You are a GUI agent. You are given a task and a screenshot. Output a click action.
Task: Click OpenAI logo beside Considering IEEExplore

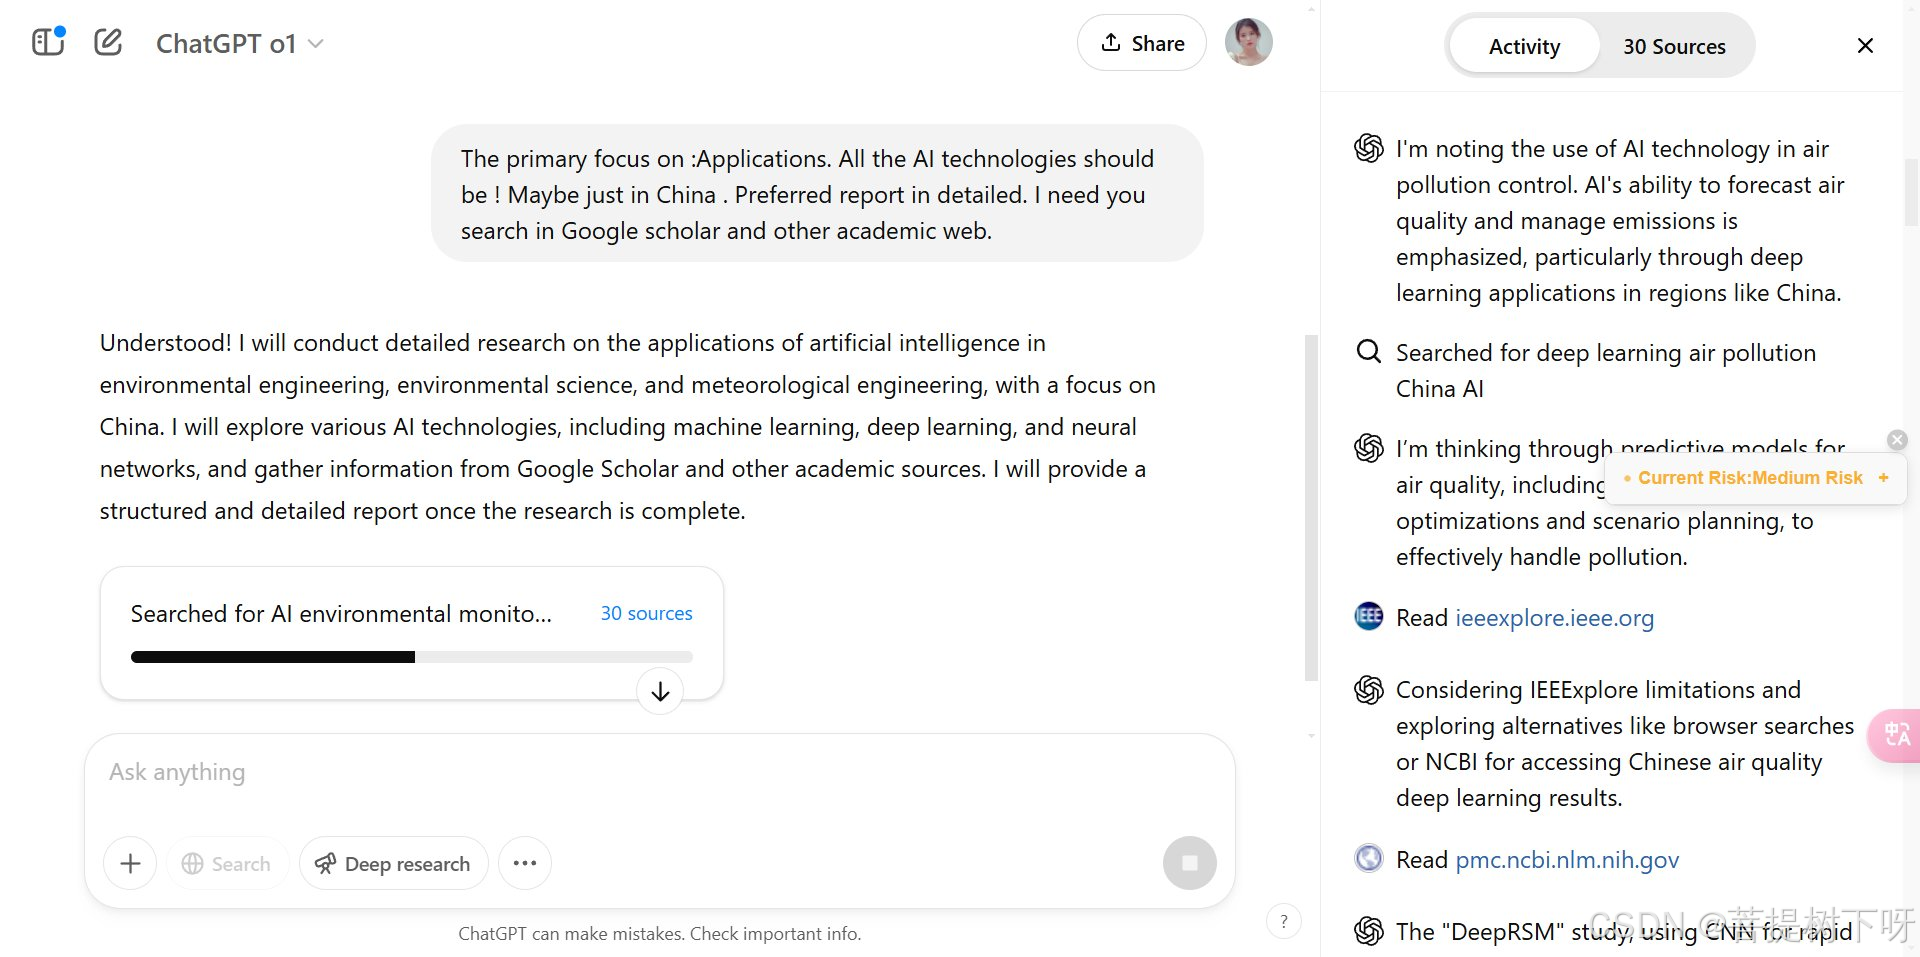[1368, 690]
